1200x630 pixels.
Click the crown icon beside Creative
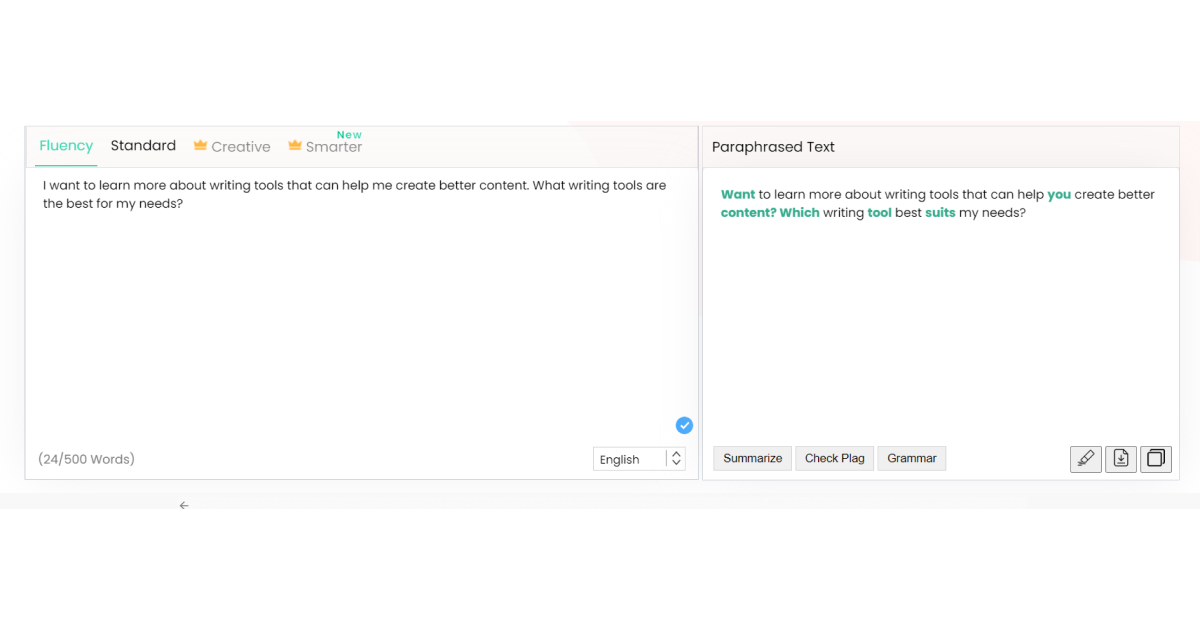click(200, 146)
